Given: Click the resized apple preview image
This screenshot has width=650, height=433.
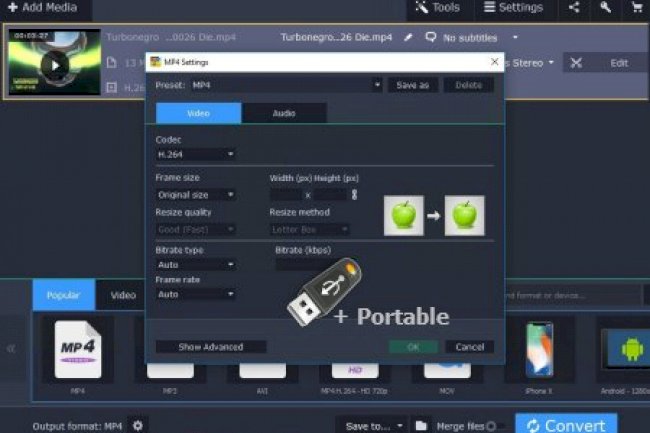Looking at the screenshot, I should 464,215.
